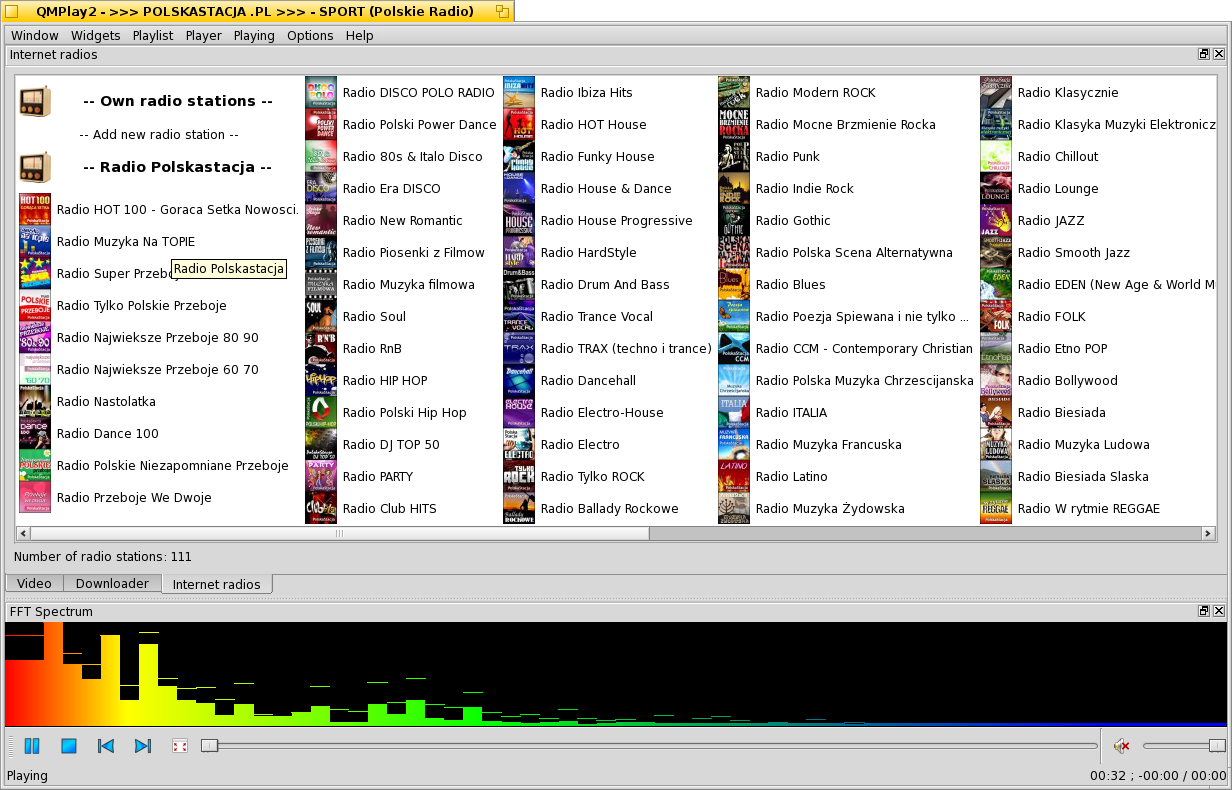Select Radio Muzyka Francuska station
The height and width of the screenshot is (790, 1232).
point(829,444)
